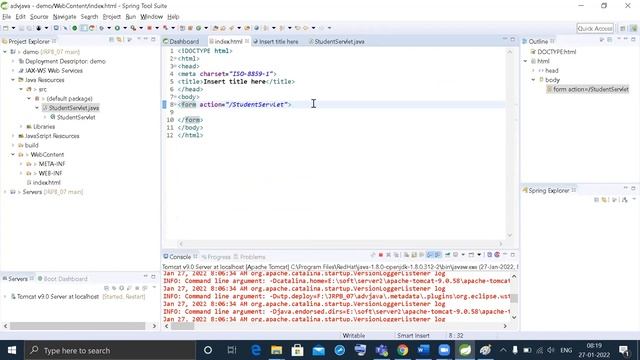This screenshot has height=360, width=640.
Task: Minimize the Project Explorer panel
Action: coord(146,39)
